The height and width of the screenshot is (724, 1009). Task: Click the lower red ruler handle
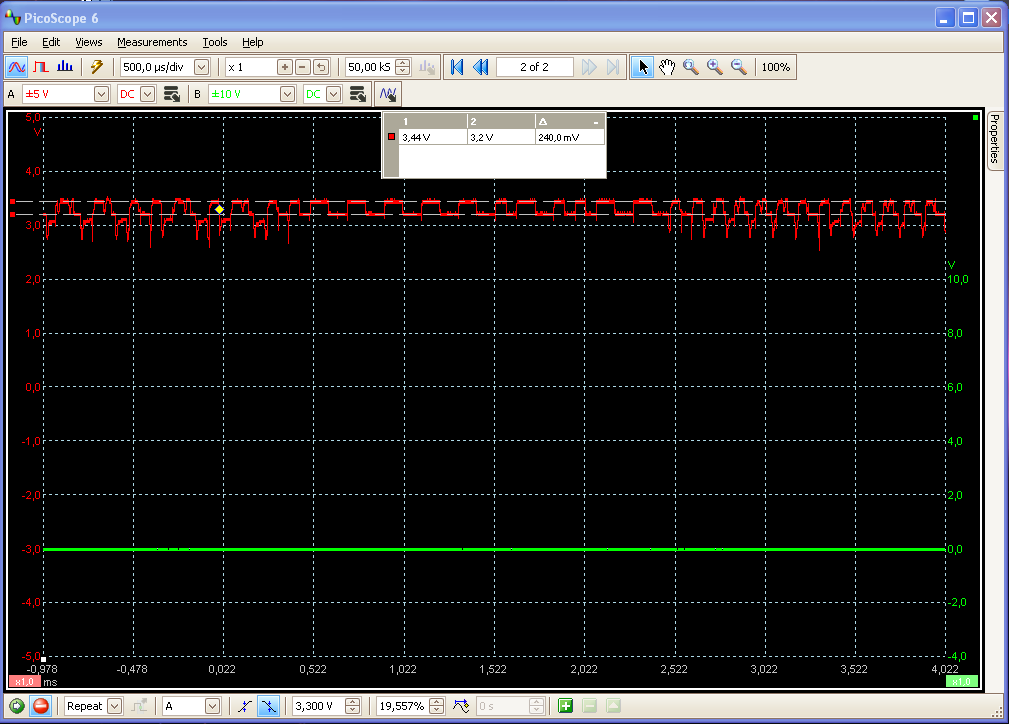pos(12,214)
